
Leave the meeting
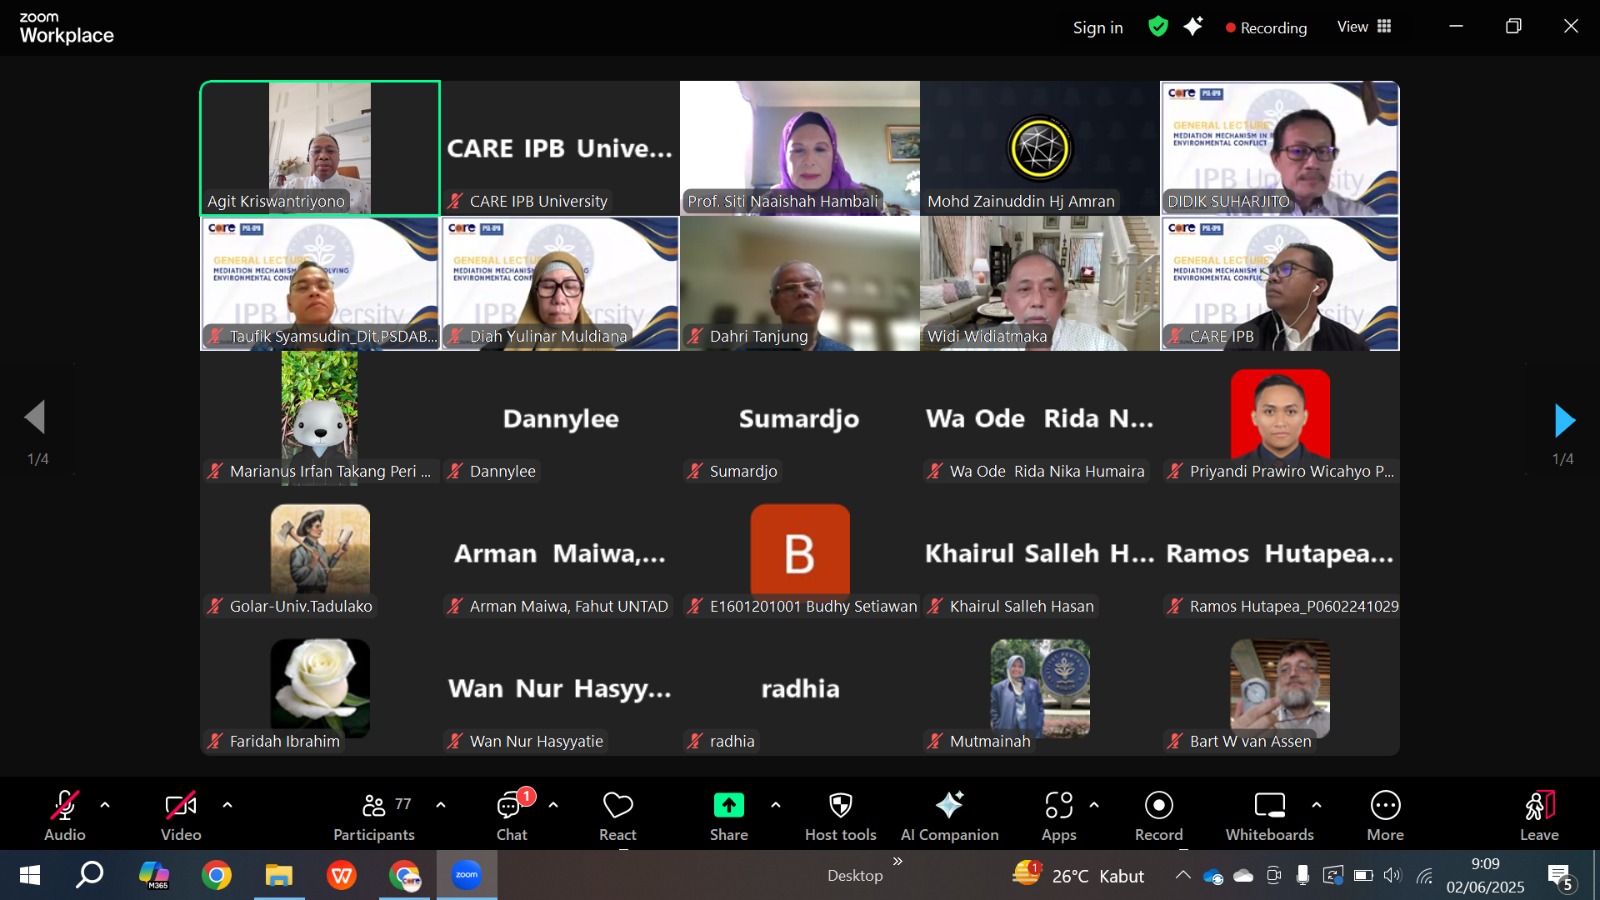coord(1539,816)
